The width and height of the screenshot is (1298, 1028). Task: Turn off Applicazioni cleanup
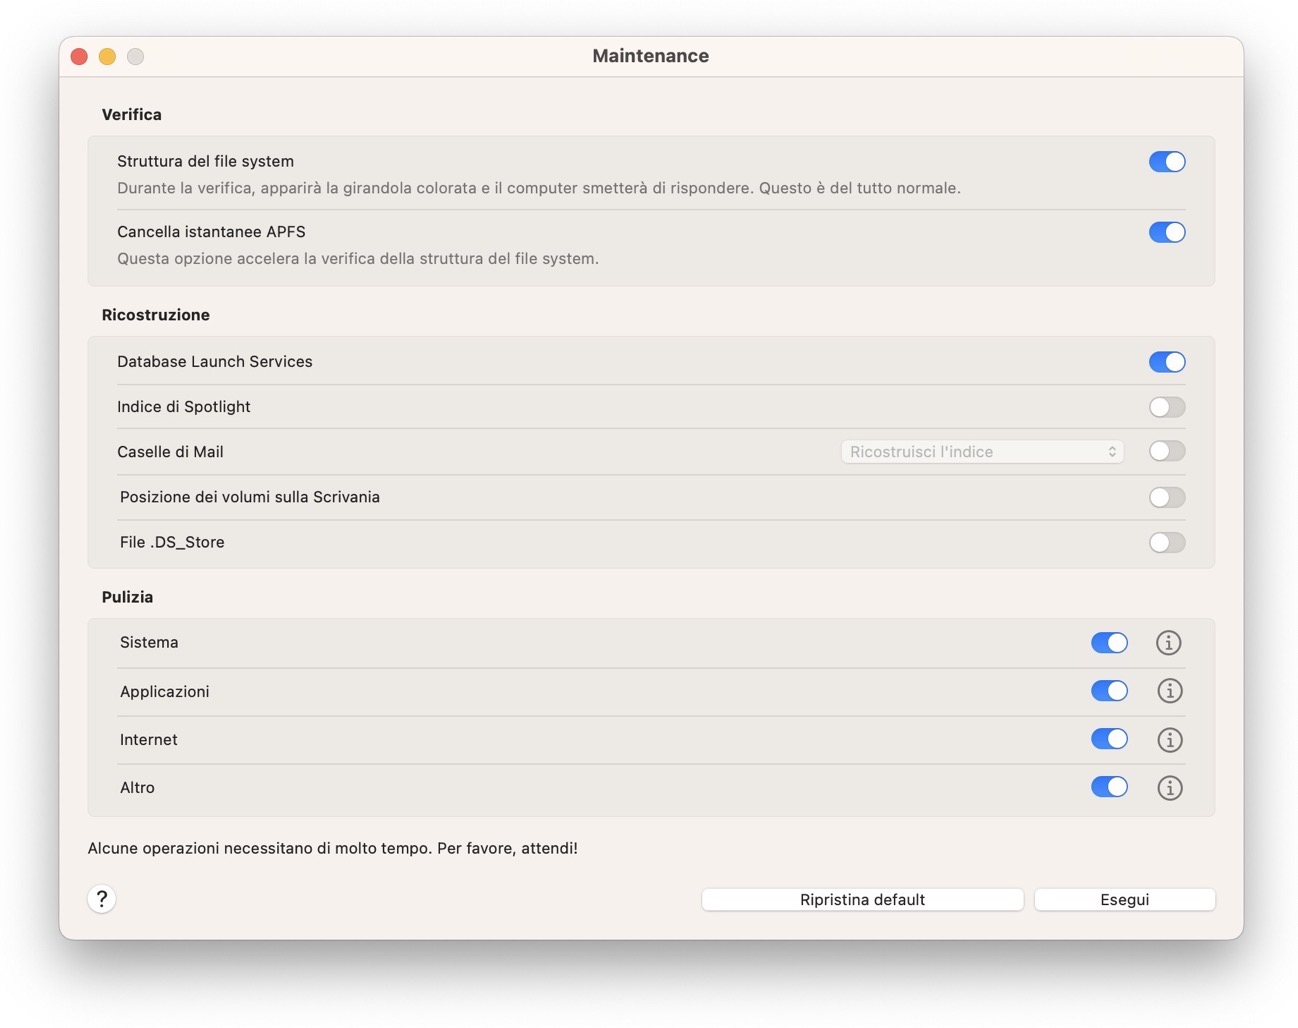pyautogui.click(x=1109, y=690)
